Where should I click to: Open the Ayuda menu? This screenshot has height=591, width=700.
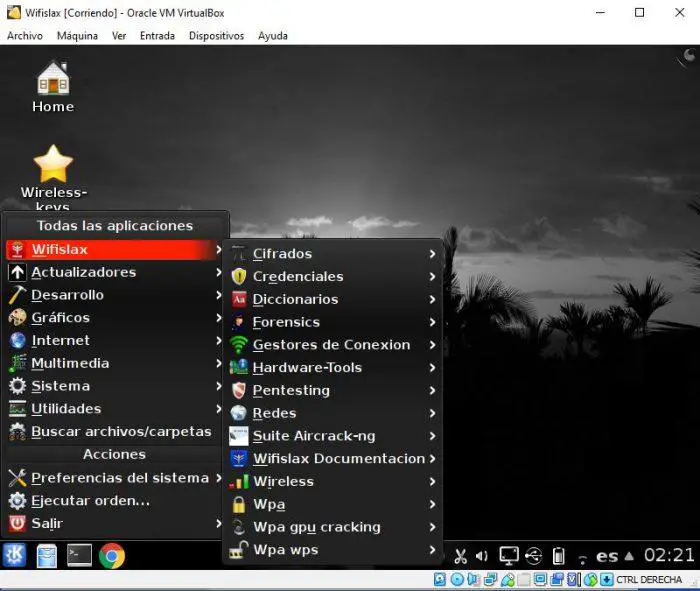pos(273,36)
